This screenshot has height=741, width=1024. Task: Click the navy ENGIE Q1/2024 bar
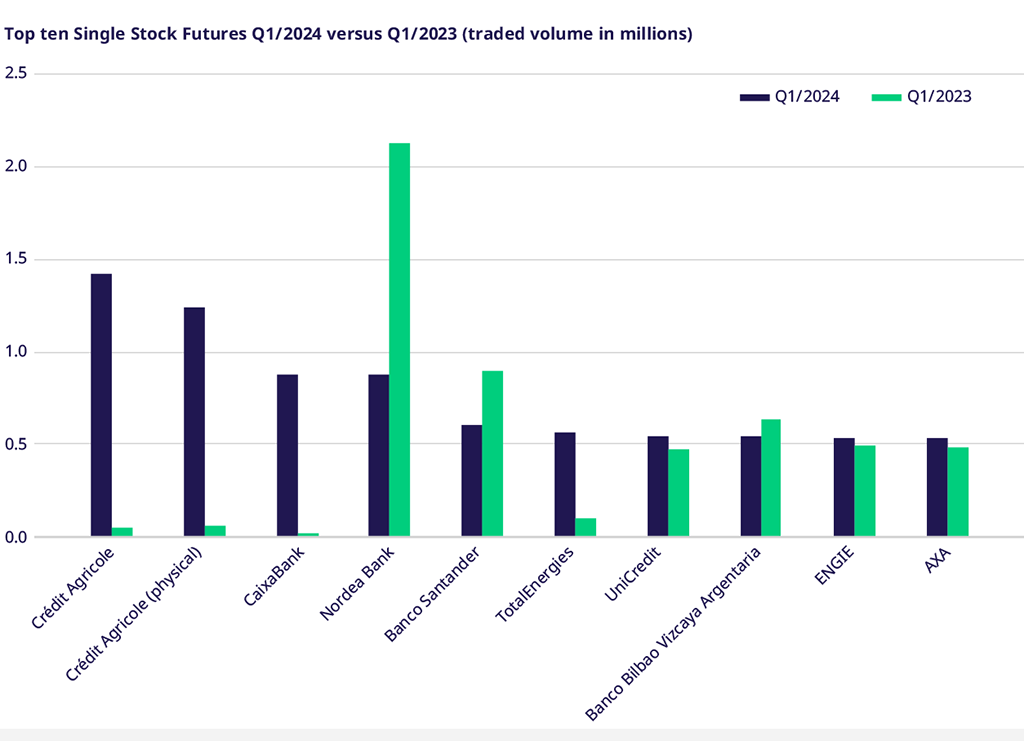pyautogui.click(x=844, y=487)
